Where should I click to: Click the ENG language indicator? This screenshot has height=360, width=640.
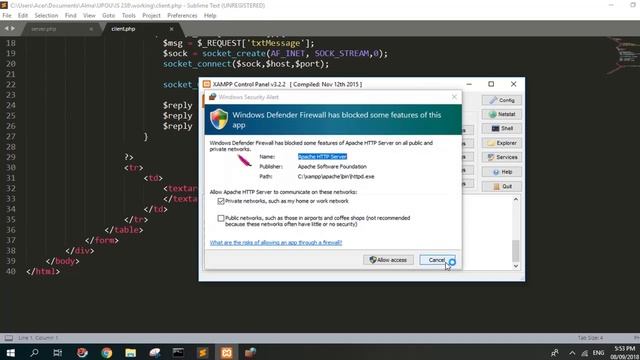click(598, 353)
